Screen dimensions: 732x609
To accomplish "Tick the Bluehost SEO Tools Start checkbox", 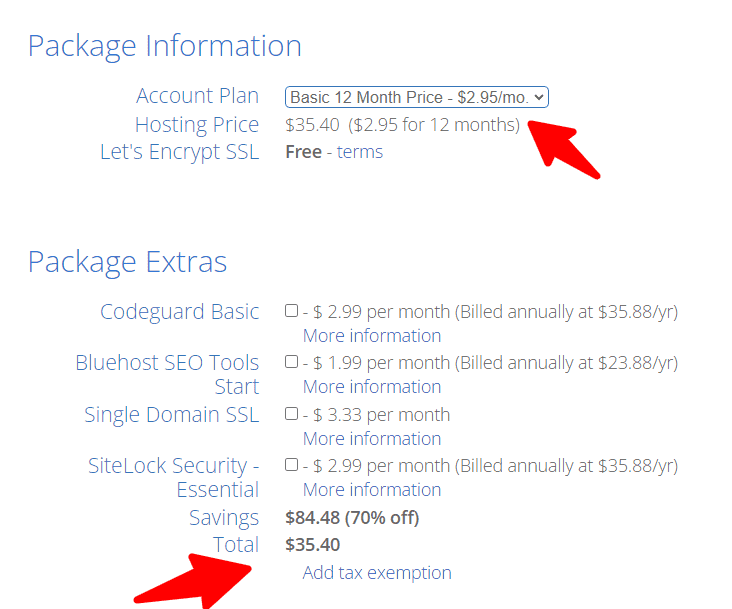I will click(291, 362).
